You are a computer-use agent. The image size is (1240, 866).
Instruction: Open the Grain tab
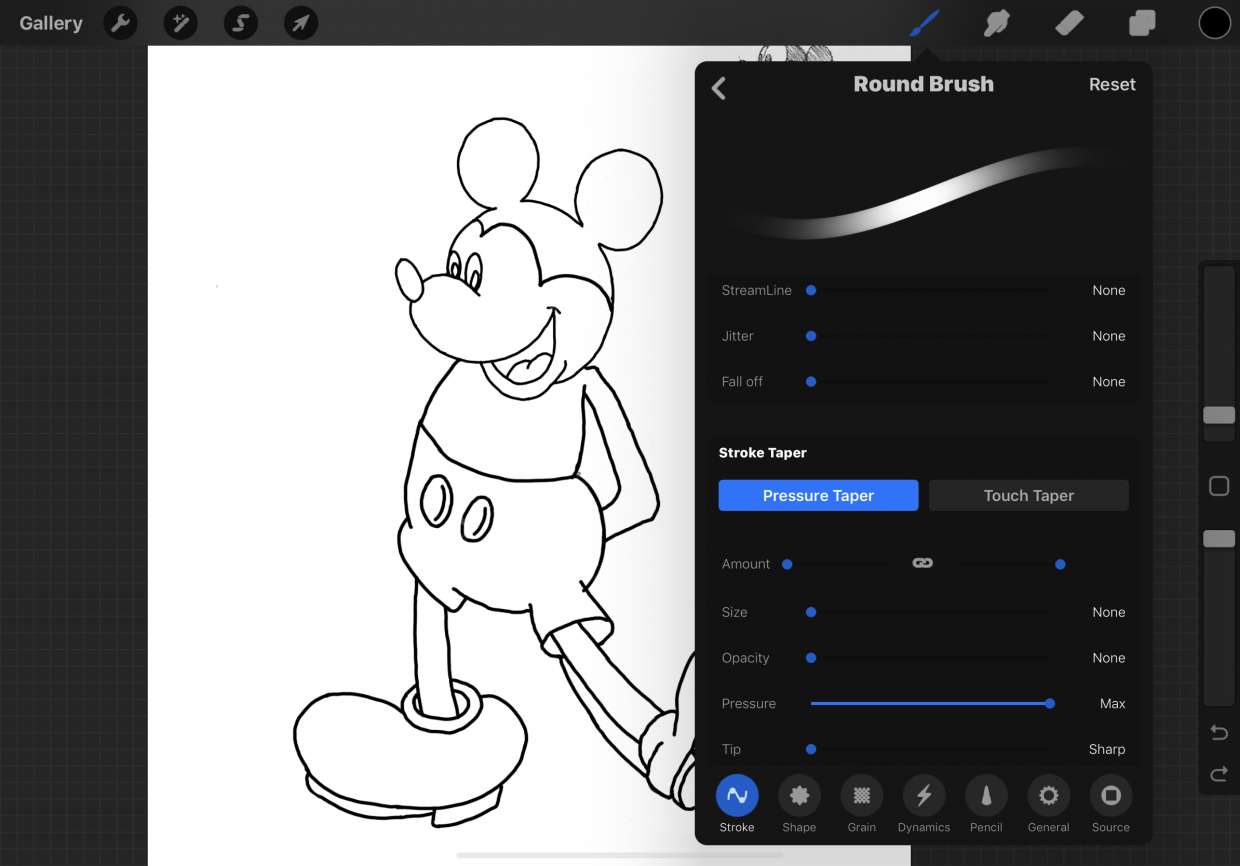pos(861,804)
